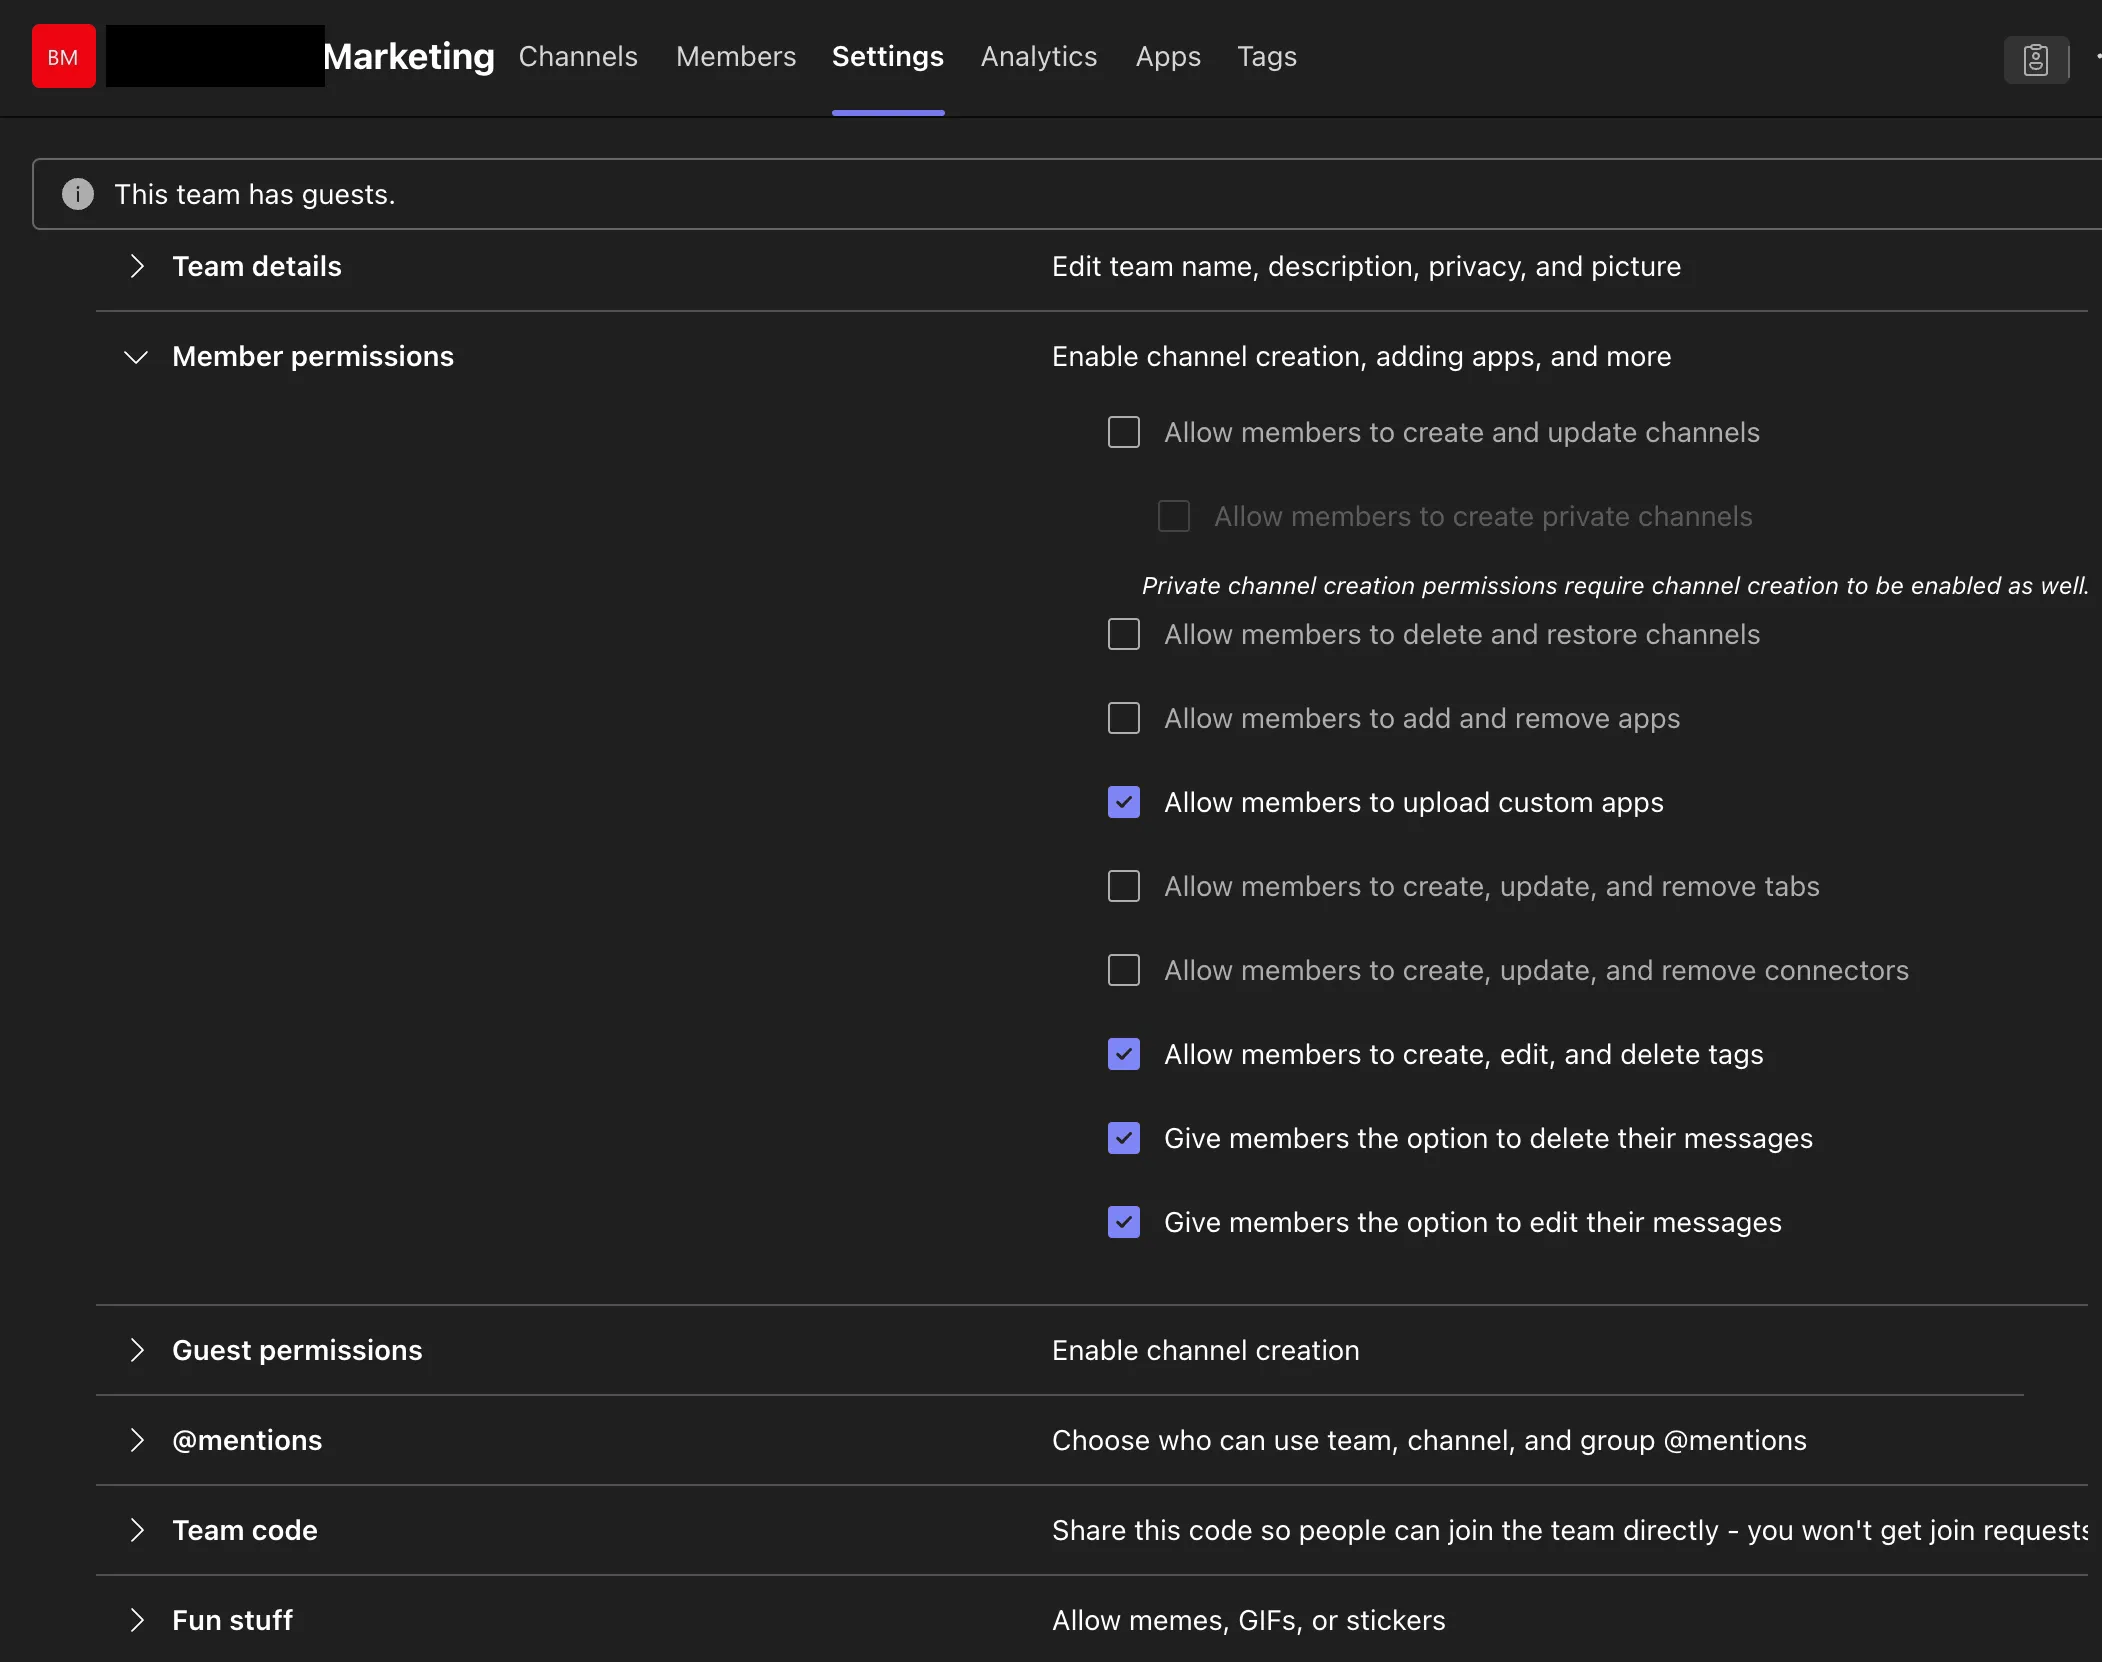Disable option to edit their messages
The width and height of the screenshot is (2102, 1662).
click(1124, 1222)
